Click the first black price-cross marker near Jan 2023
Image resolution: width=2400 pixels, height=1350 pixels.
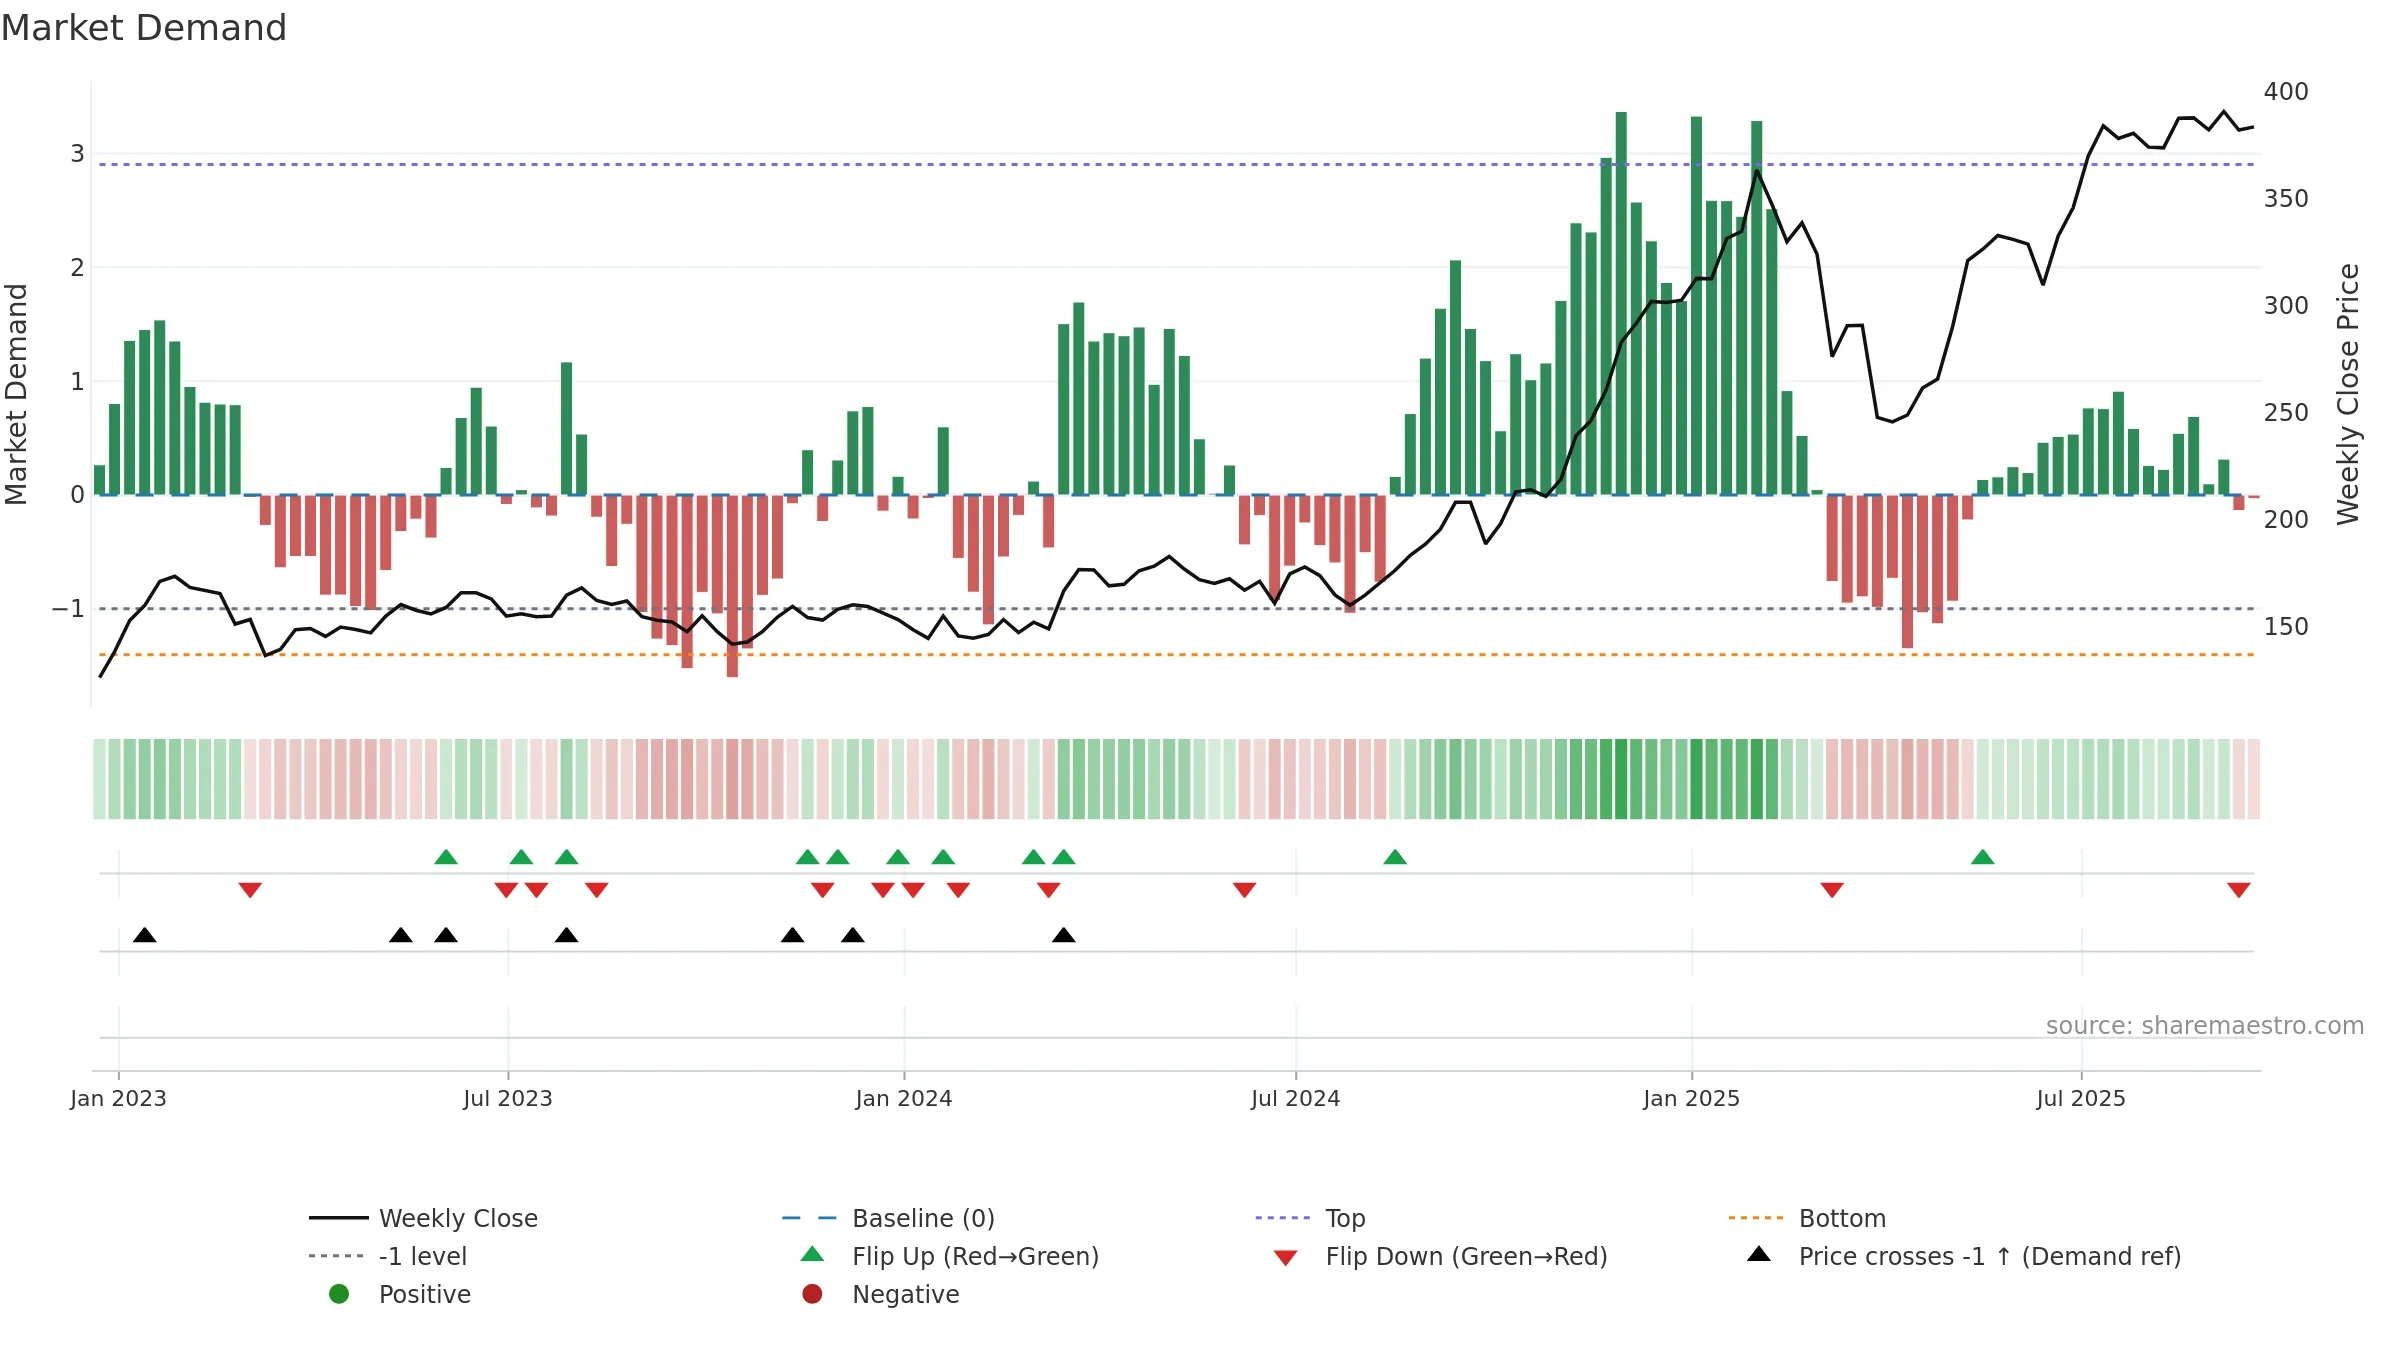(145, 935)
